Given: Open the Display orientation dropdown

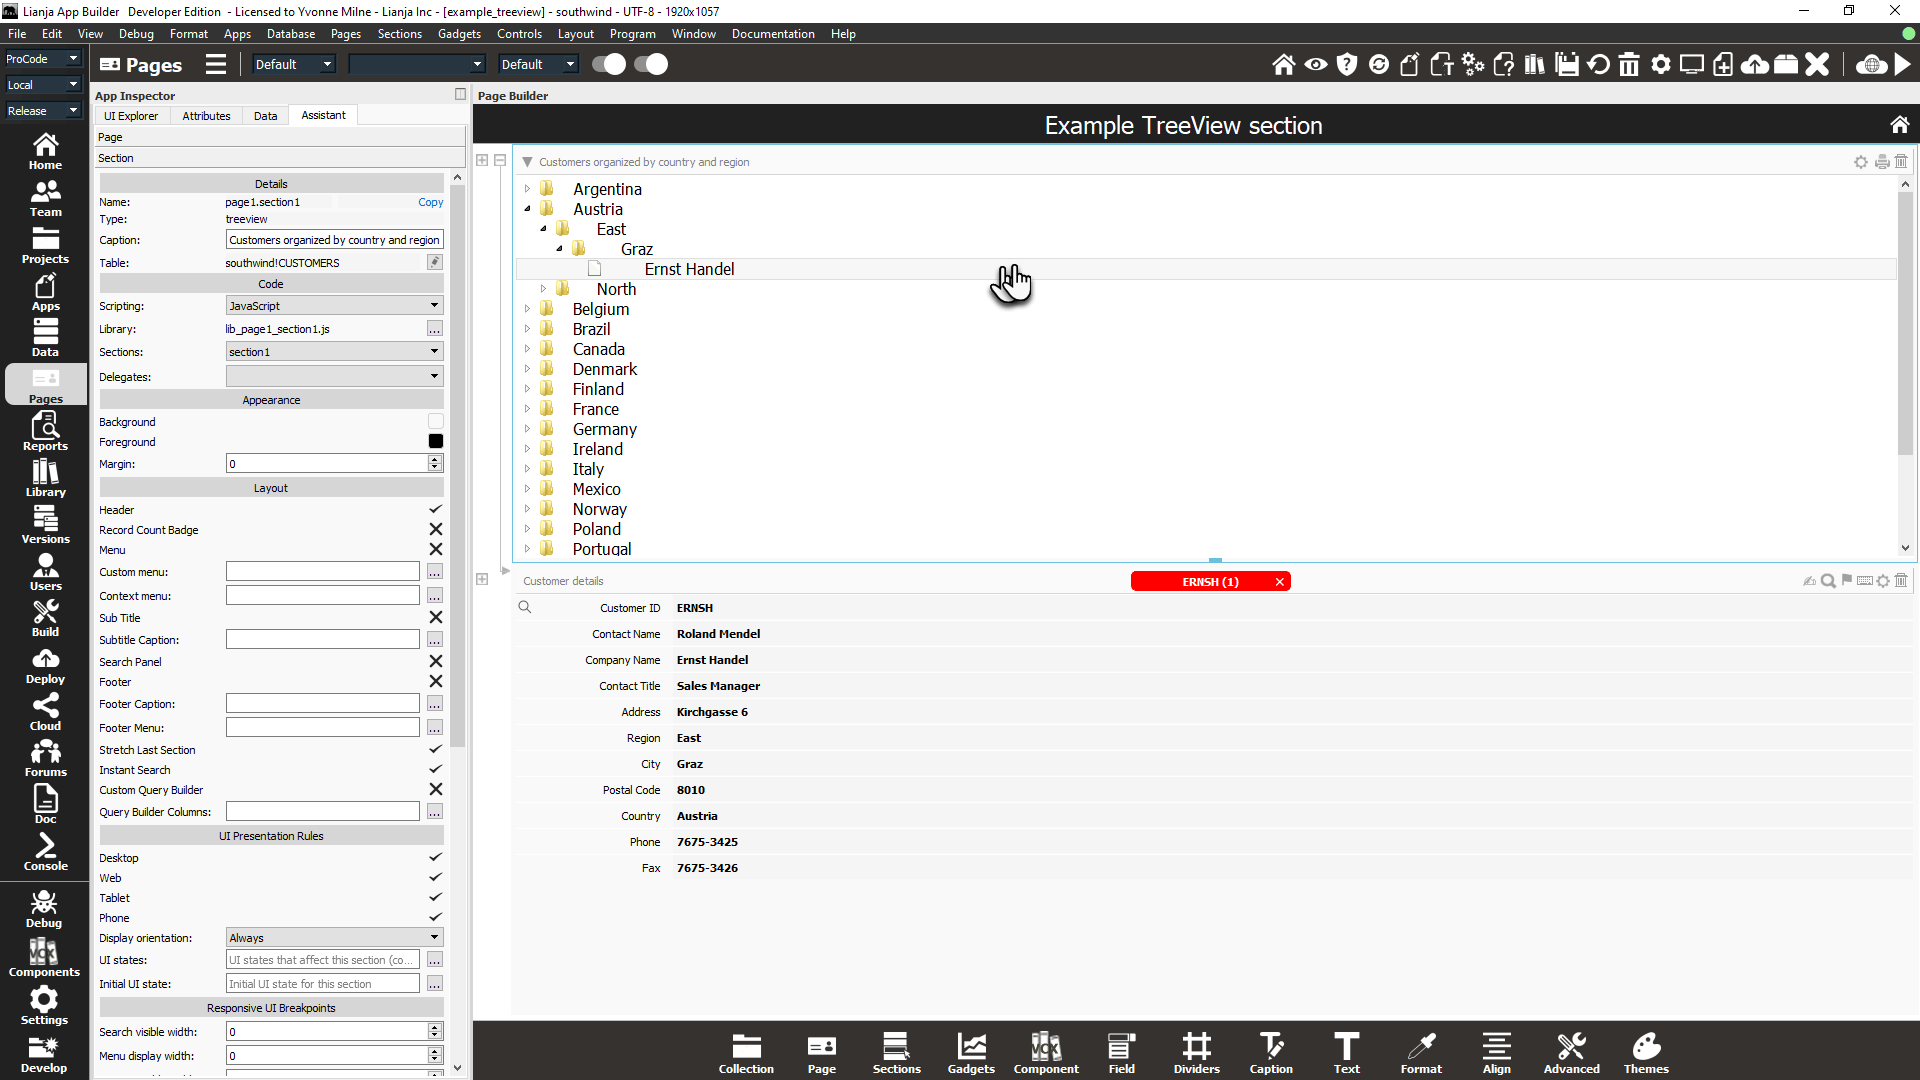Looking at the screenshot, I should 334,938.
